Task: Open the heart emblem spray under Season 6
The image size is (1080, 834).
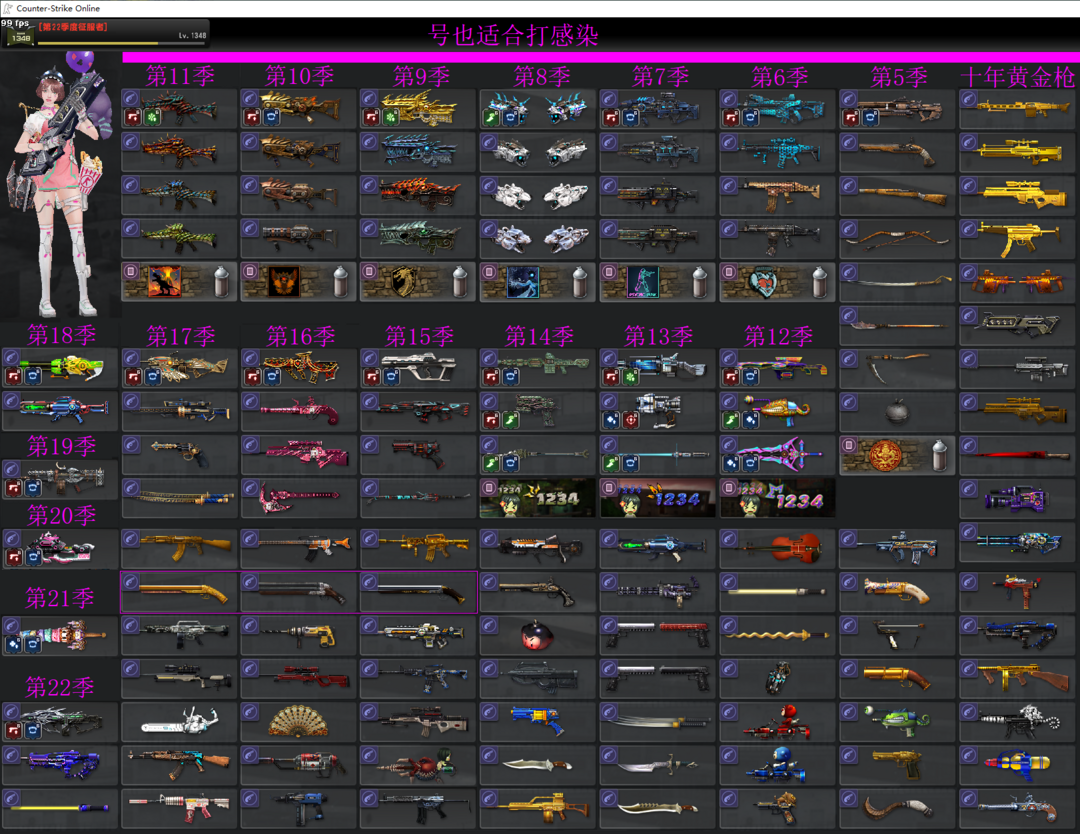Action: (x=777, y=282)
